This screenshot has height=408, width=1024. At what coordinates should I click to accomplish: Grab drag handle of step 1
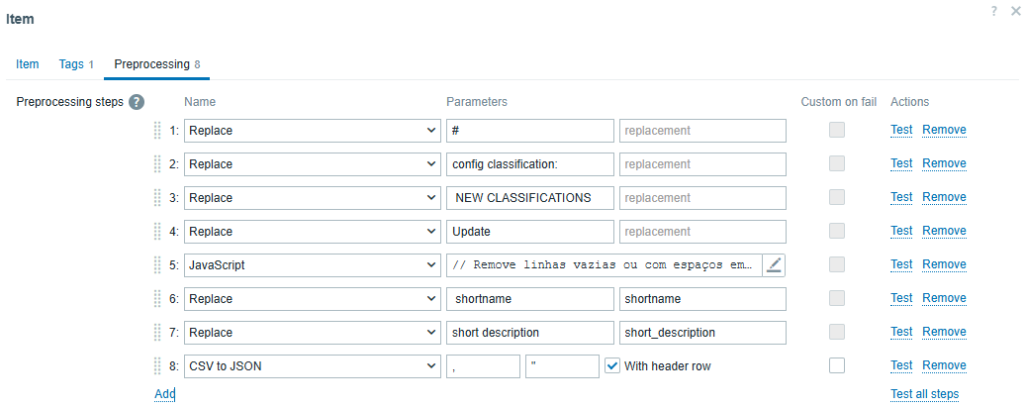click(x=157, y=130)
